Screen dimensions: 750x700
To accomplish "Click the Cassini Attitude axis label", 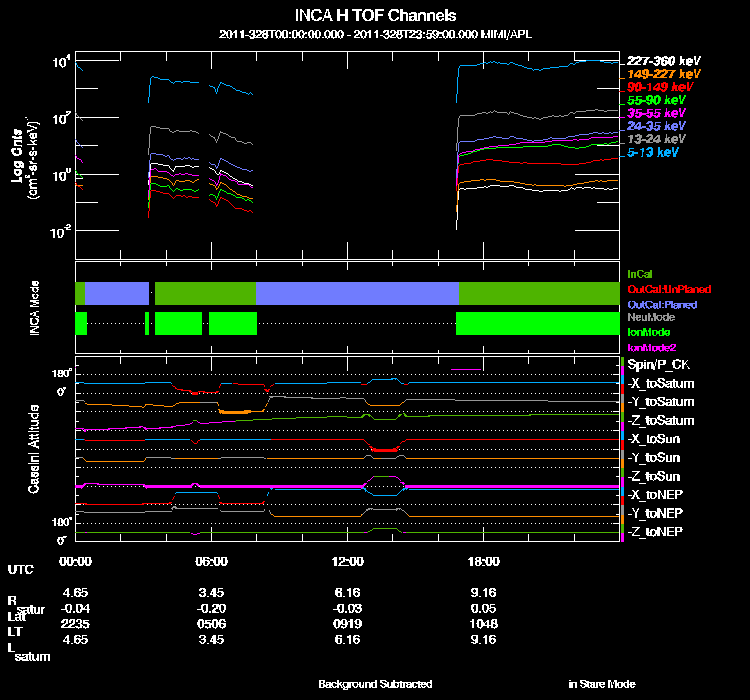I will coord(33,449).
